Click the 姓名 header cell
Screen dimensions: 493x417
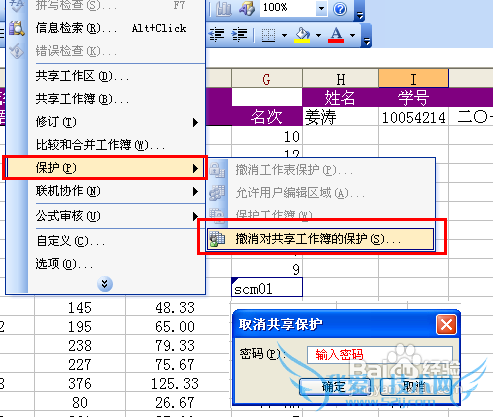tap(340, 97)
